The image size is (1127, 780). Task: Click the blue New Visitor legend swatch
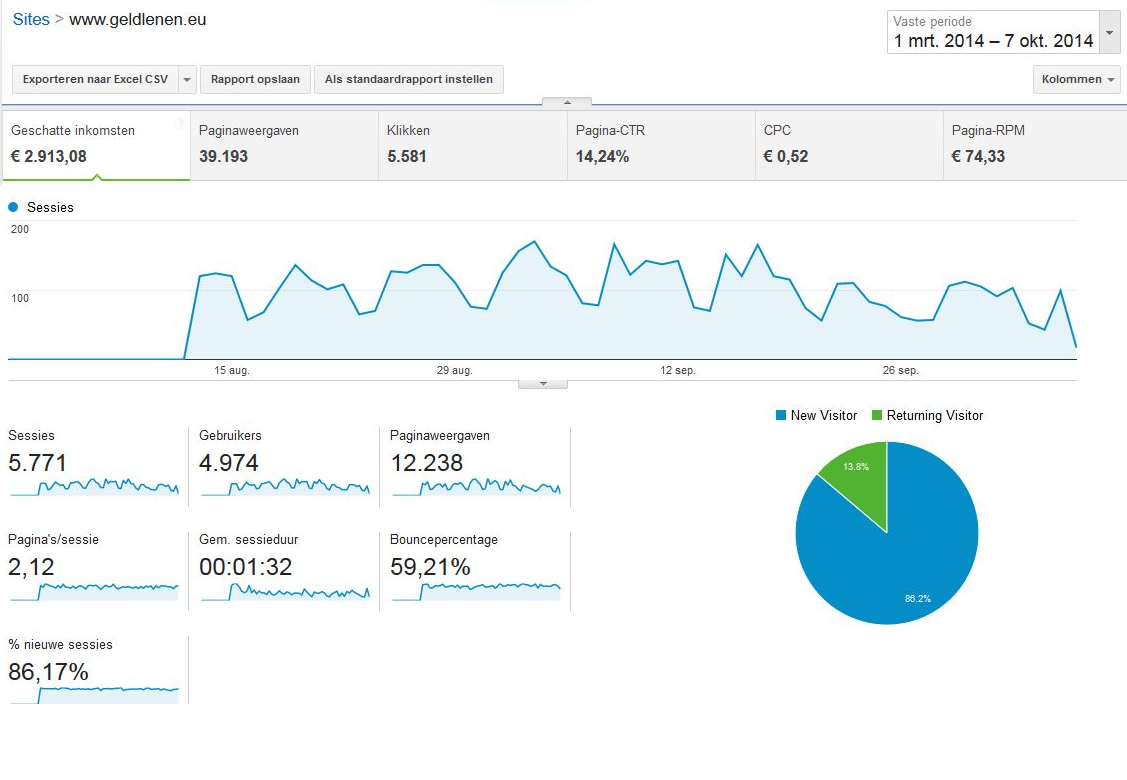point(781,416)
